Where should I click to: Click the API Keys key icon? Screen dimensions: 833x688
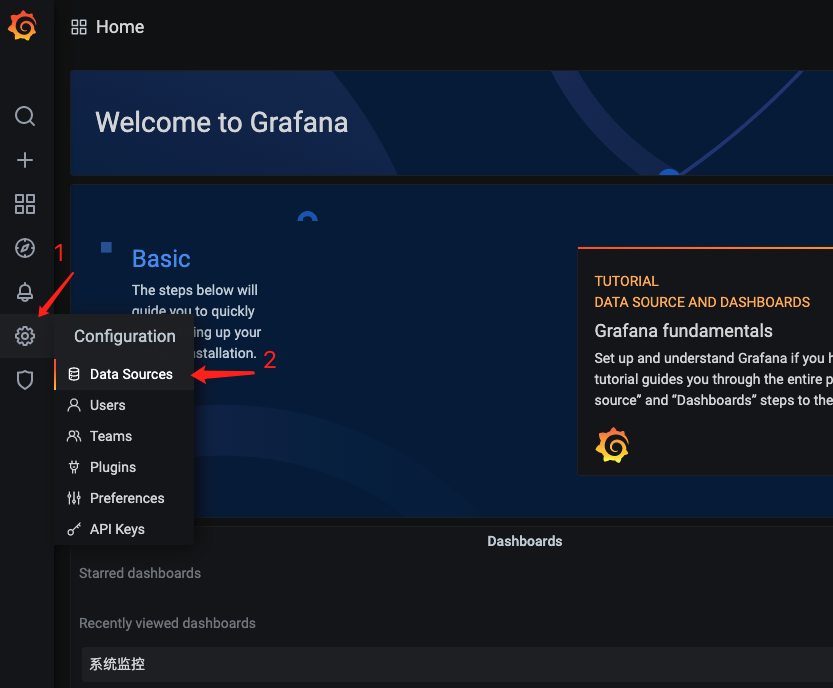click(x=74, y=529)
